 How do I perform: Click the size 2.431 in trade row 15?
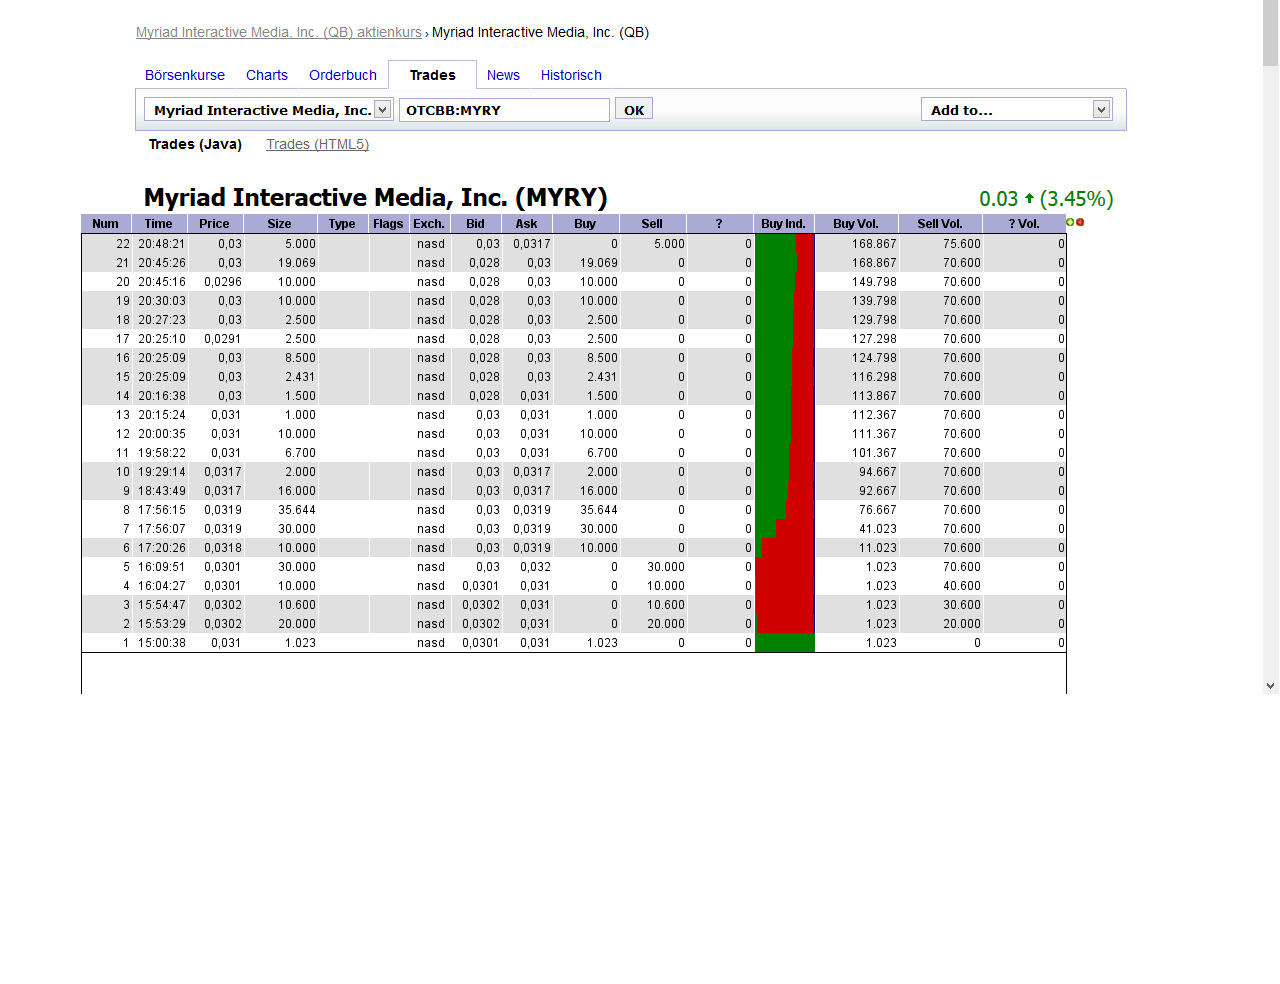300,377
